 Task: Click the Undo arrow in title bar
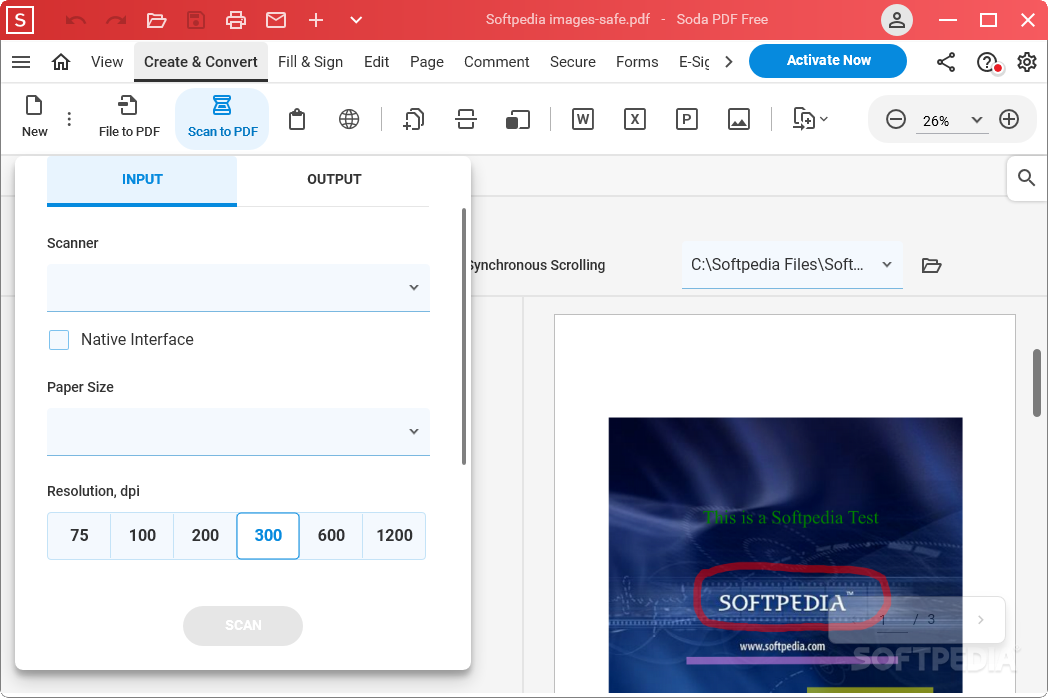coord(76,20)
